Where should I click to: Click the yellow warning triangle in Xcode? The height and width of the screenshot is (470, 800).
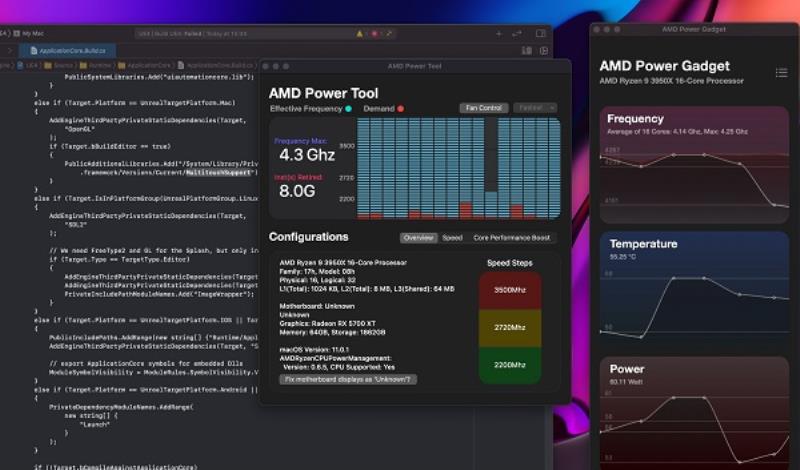(360, 34)
